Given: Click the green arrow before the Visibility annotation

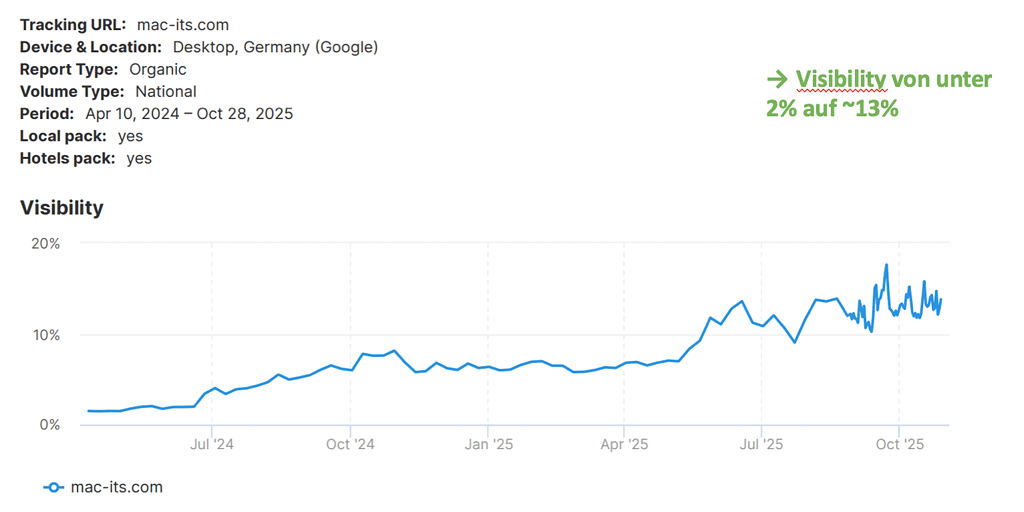Looking at the screenshot, I should [x=776, y=80].
